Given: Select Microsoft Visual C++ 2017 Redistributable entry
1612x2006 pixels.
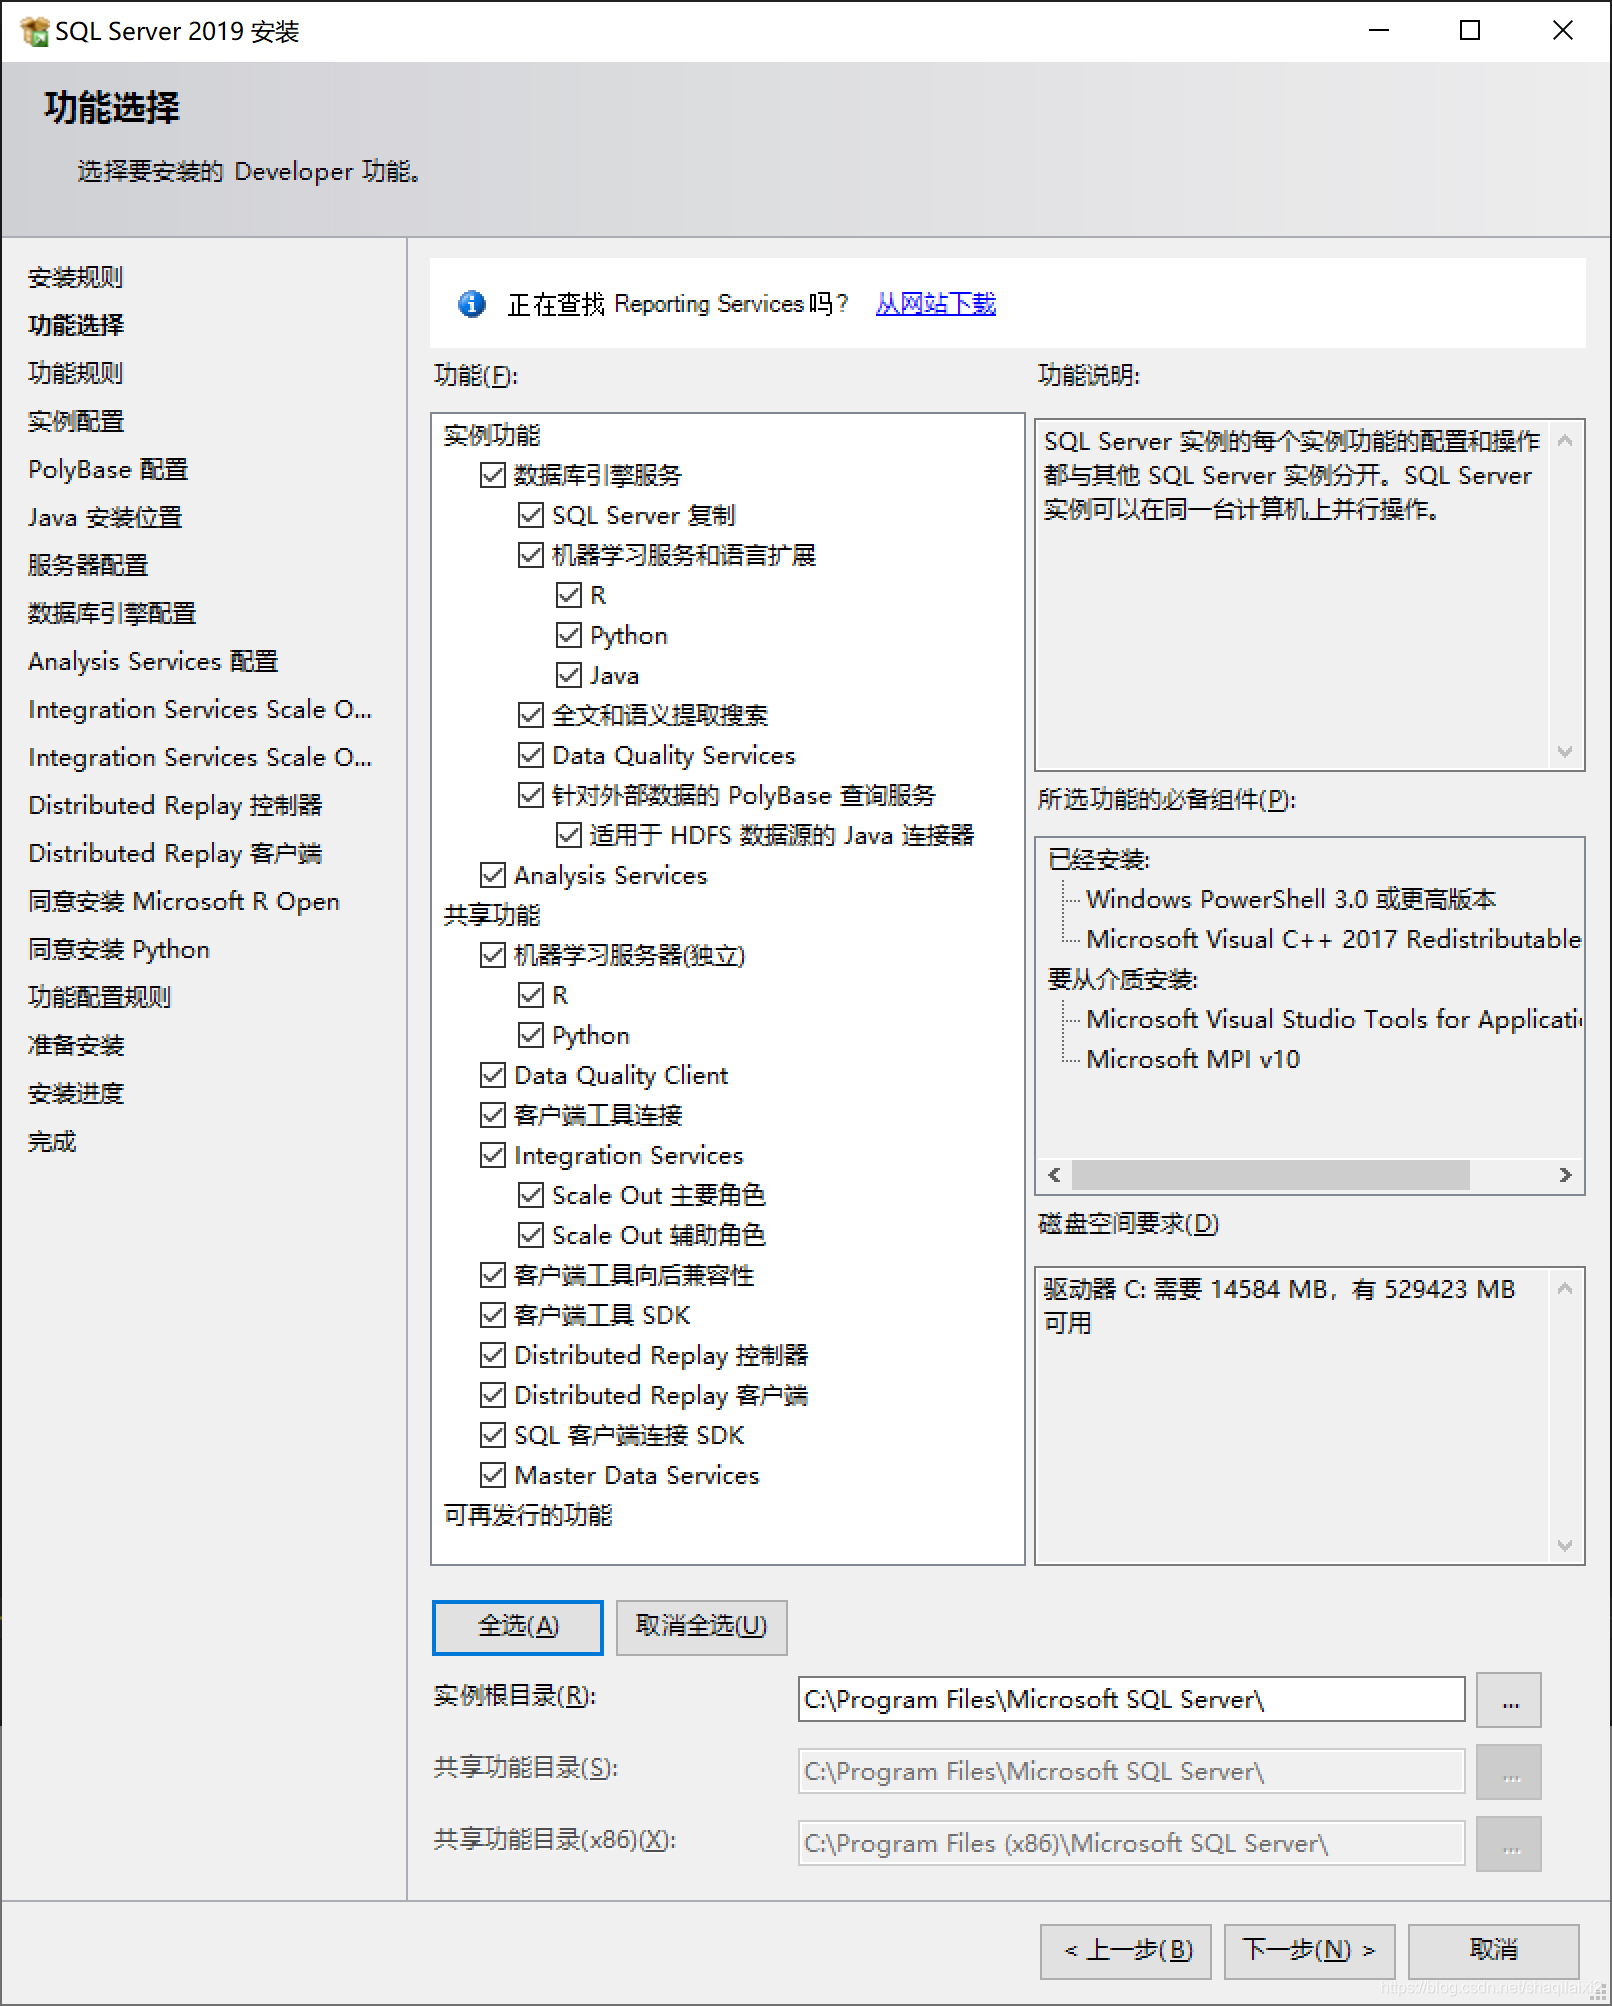Looking at the screenshot, I should (1334, 939).
